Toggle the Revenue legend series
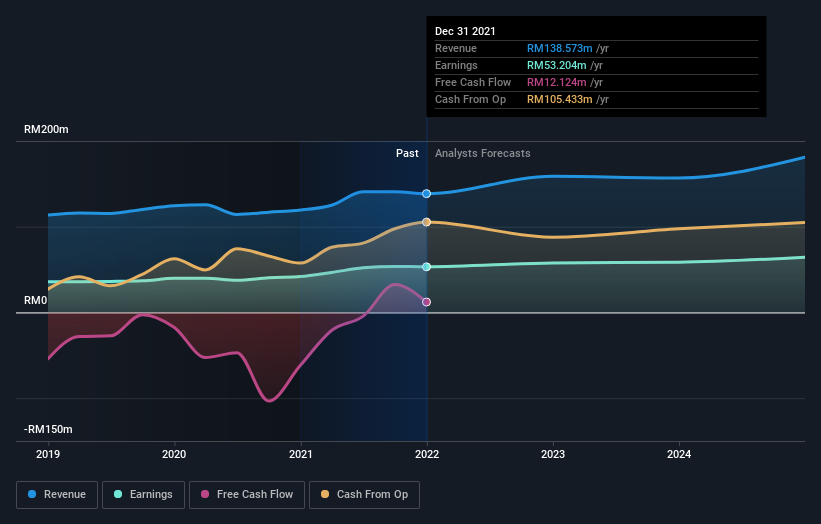 tap(58, 494)
